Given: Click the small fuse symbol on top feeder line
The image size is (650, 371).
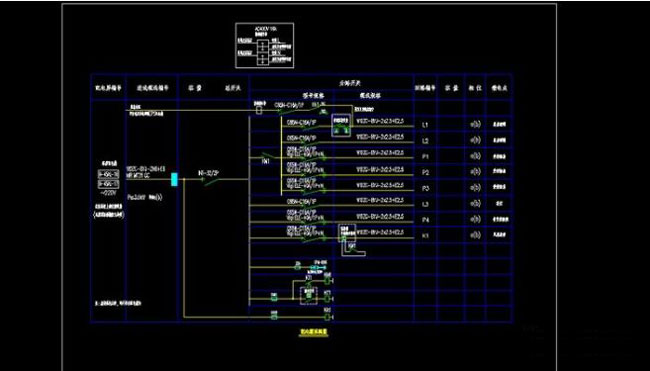Looking at the screenshot, I should click(259, 110).
